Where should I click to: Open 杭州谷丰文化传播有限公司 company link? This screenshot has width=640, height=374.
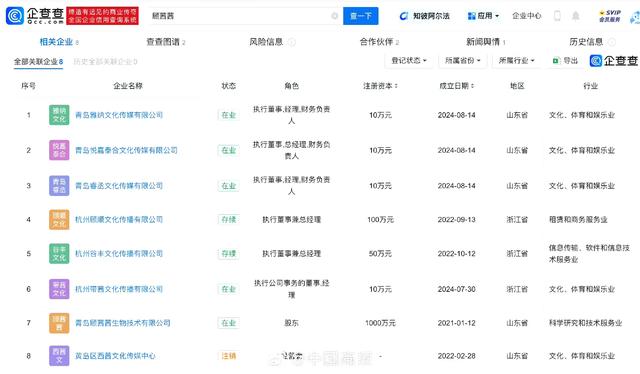[x=119, y=254]
